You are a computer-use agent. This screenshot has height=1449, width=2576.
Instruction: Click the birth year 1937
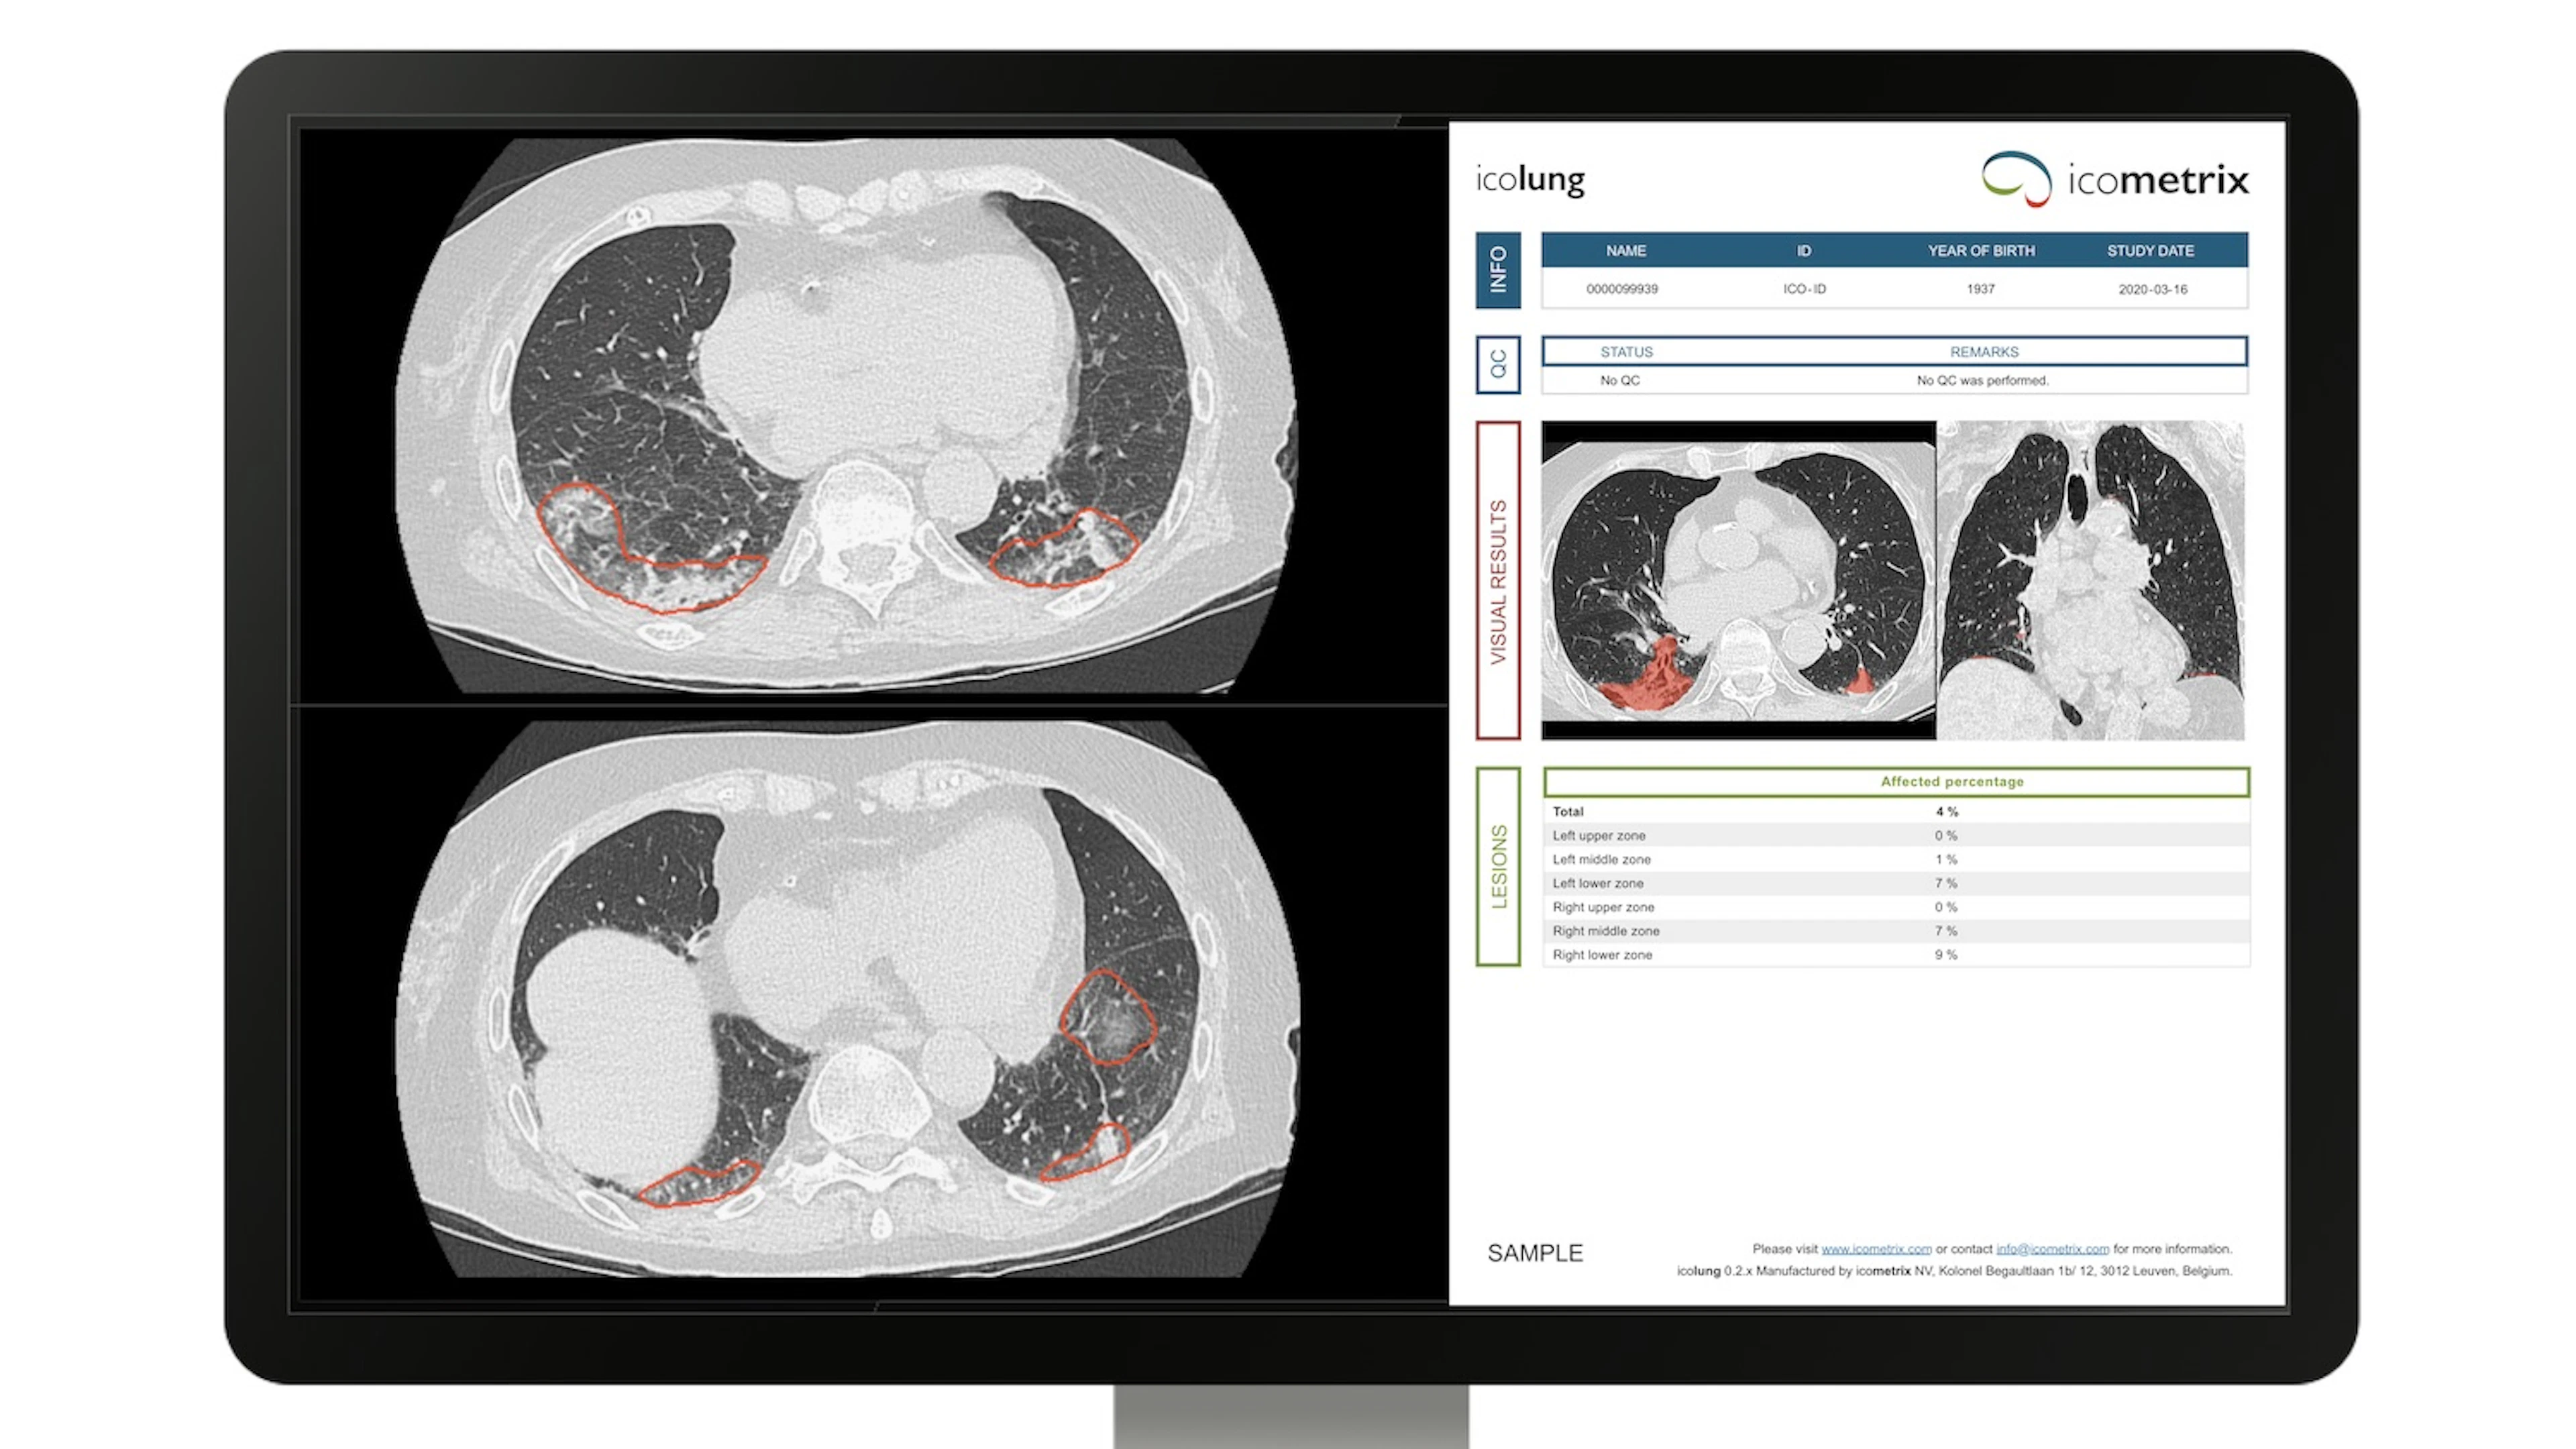click(1981, 289)
